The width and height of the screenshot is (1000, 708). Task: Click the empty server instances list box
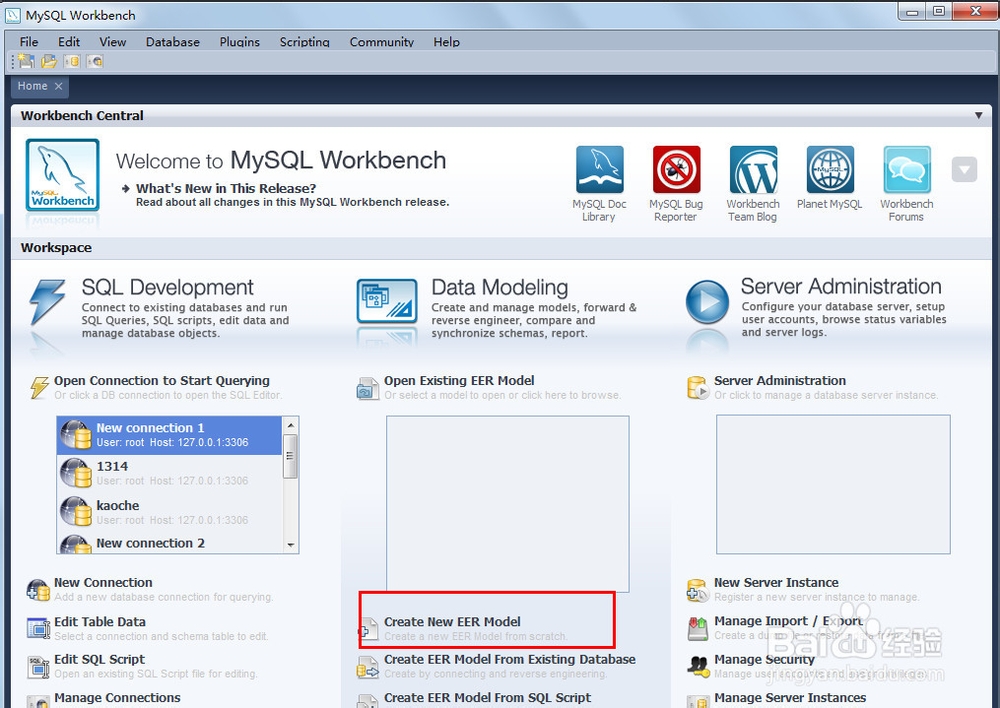(x=833, y=485)
